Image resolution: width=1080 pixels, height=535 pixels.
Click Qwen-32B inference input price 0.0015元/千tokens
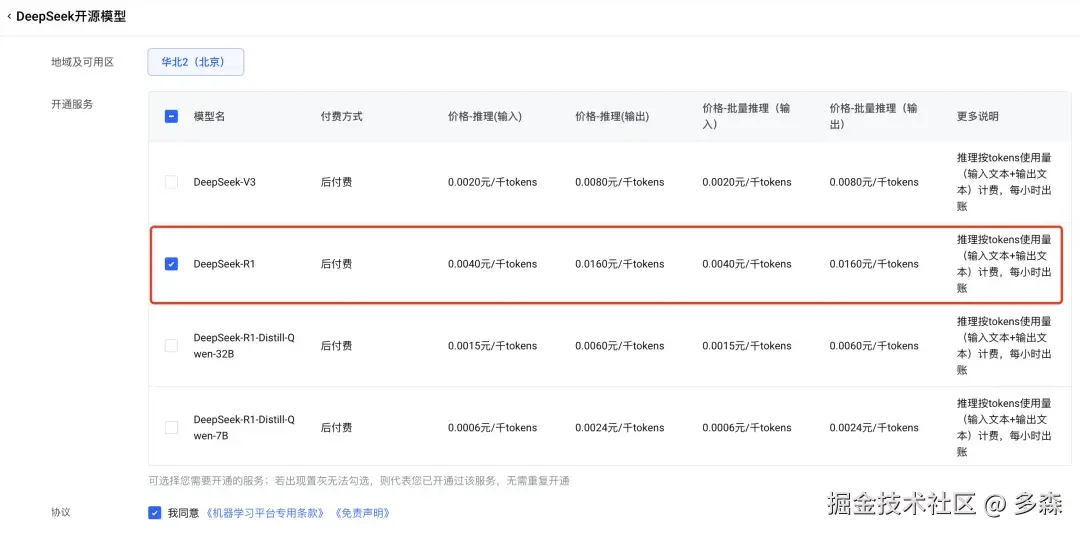pyautogui.click(x=492, y=346)
